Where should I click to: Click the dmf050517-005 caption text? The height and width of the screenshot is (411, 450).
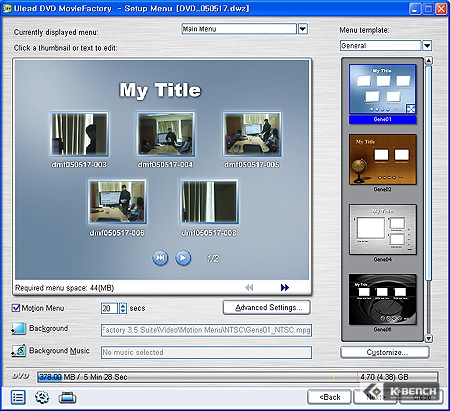tap(252, 165)
